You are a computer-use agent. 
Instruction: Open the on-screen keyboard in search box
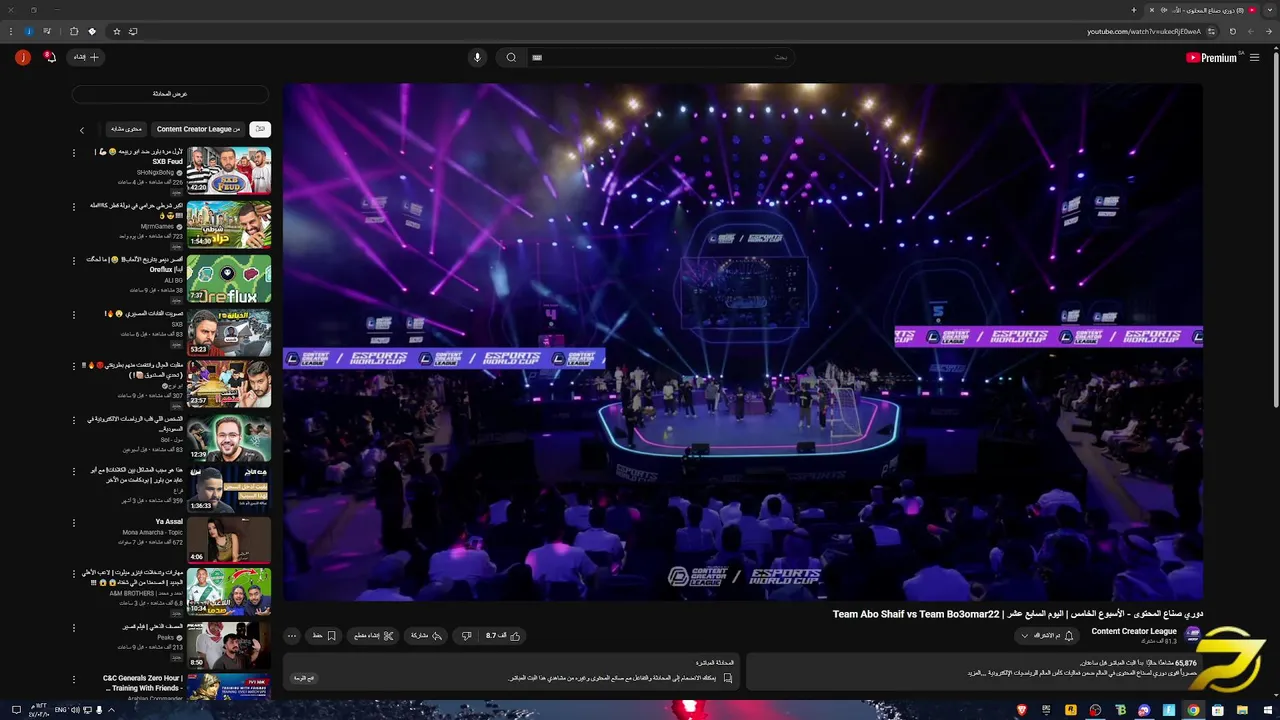pyautogui.click(x=537, y=58)
